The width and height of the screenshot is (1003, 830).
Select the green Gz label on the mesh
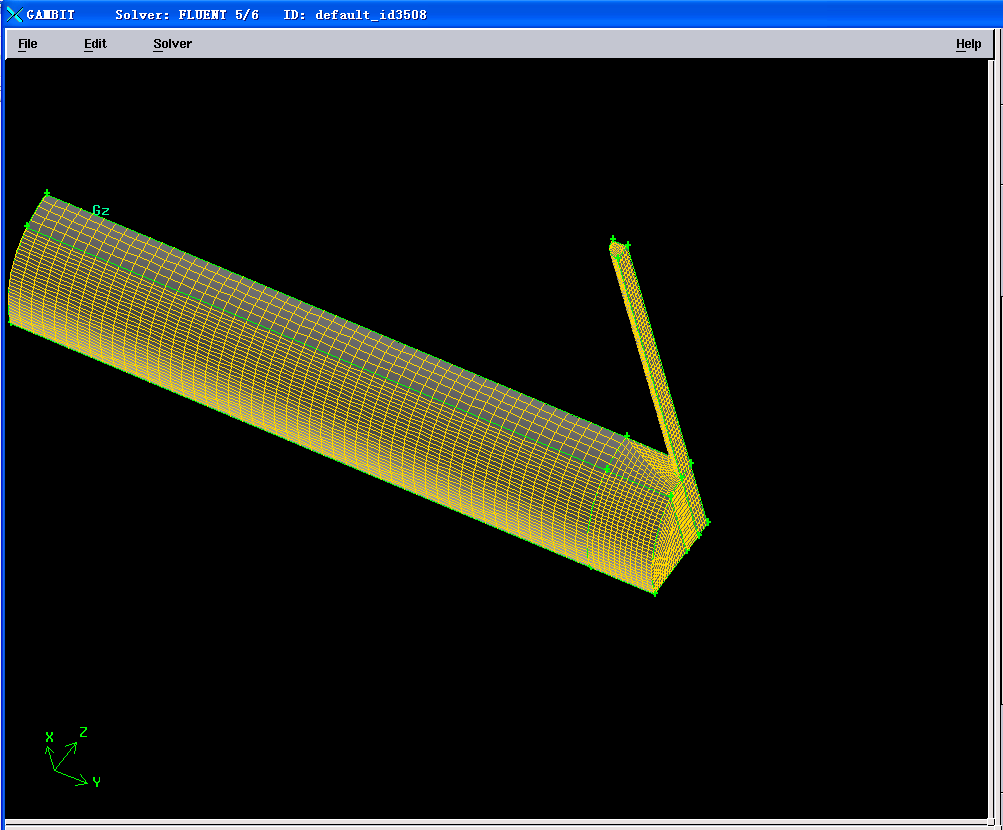click(100, 211)
